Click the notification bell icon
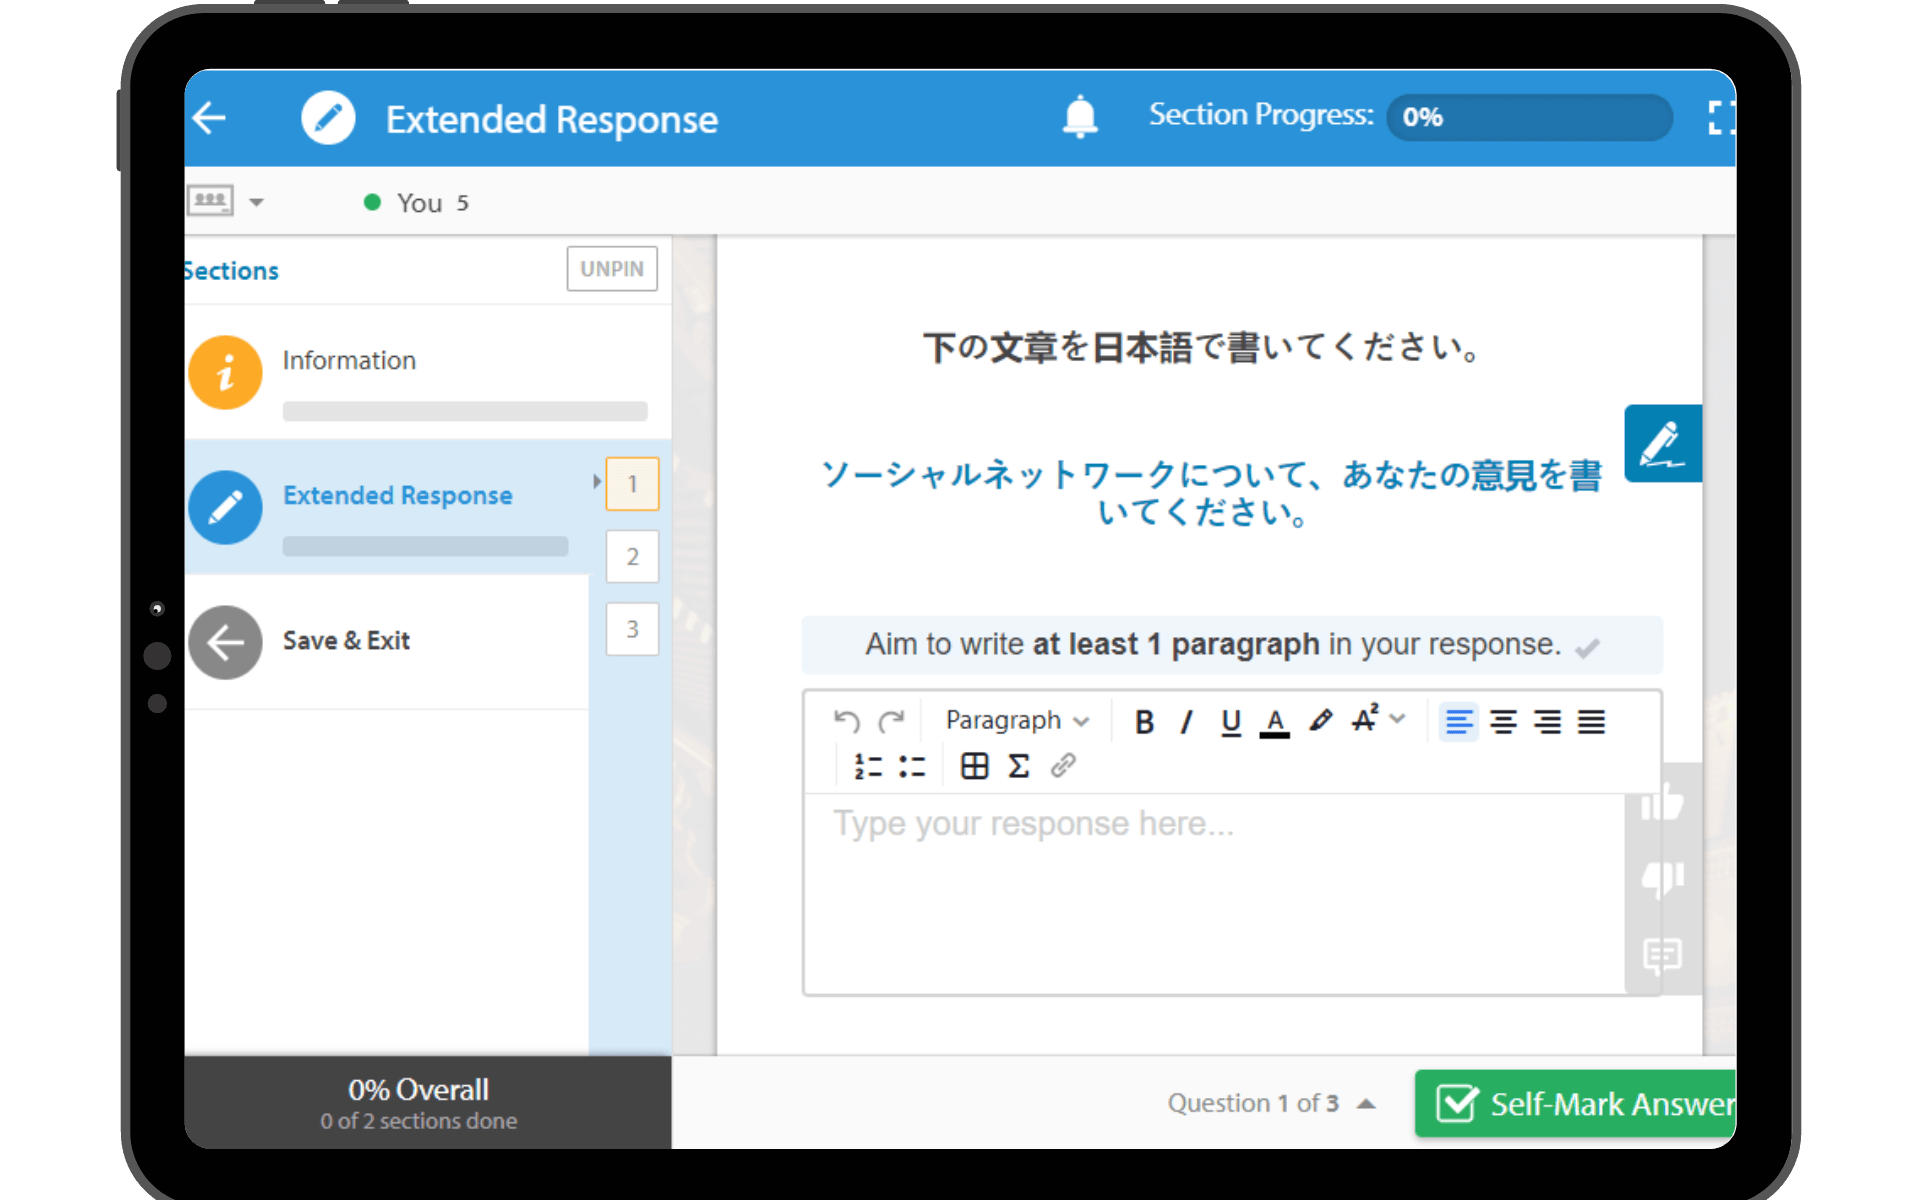 click(x=1079, y=117)
